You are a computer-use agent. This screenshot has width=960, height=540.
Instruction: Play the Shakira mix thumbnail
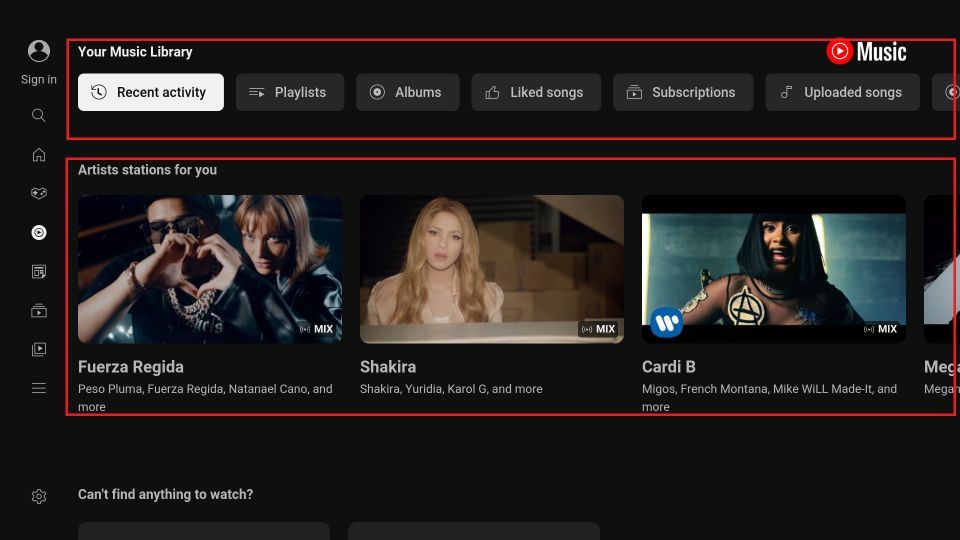(492, 269)
